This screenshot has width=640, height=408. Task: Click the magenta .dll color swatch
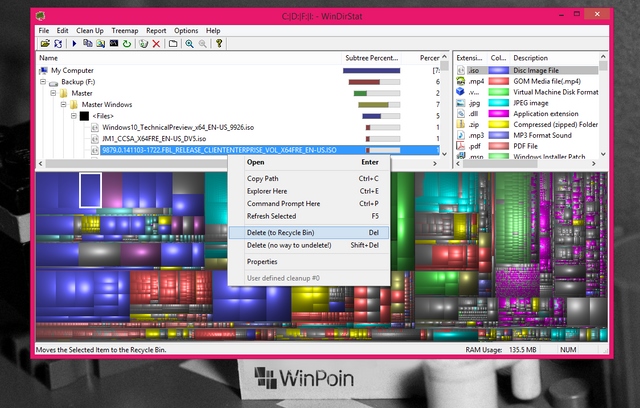coord(499,113)
